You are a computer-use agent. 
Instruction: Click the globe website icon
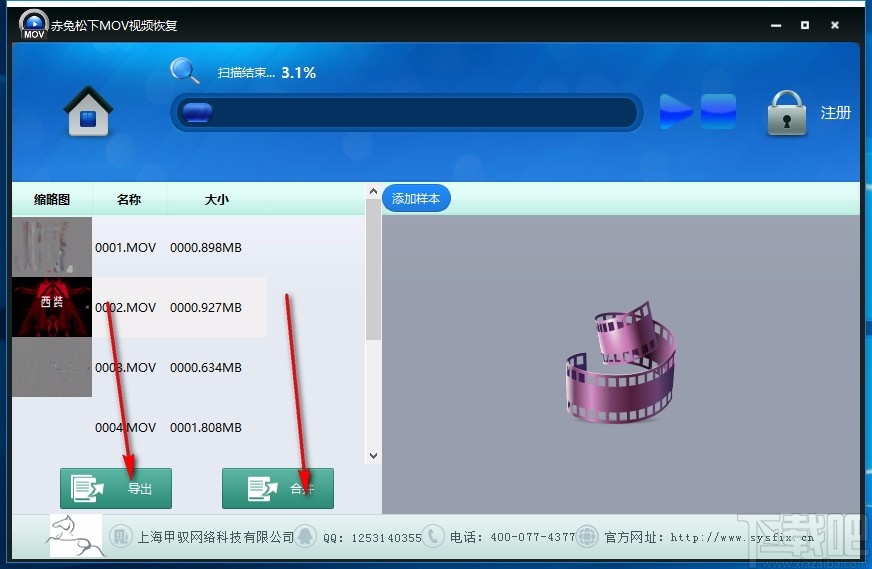587,537
